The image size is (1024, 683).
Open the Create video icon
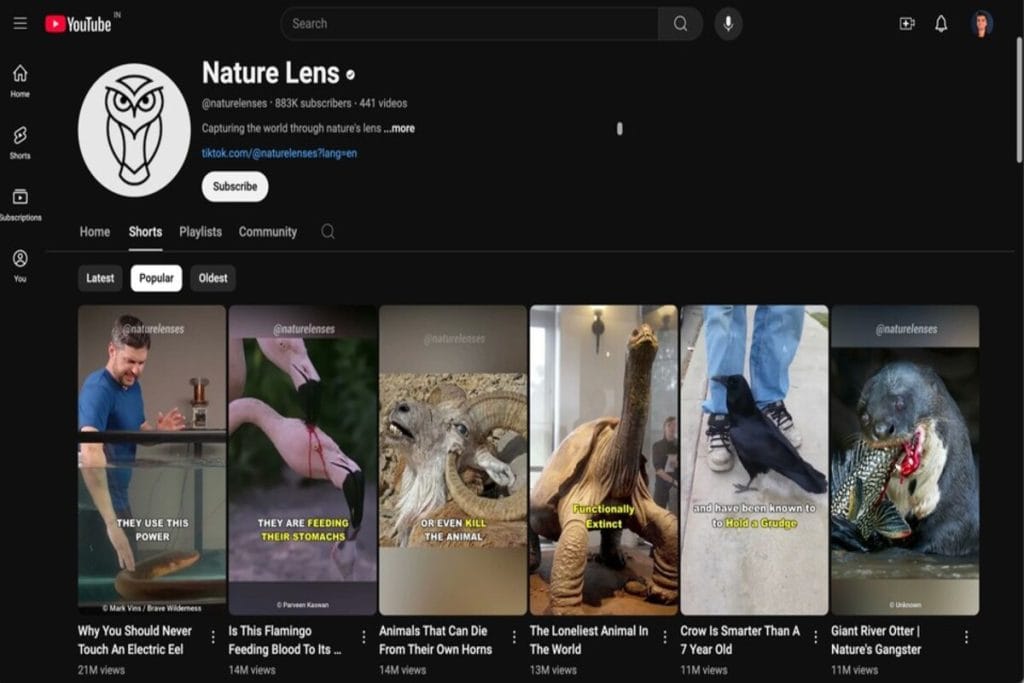coord(906,24)
